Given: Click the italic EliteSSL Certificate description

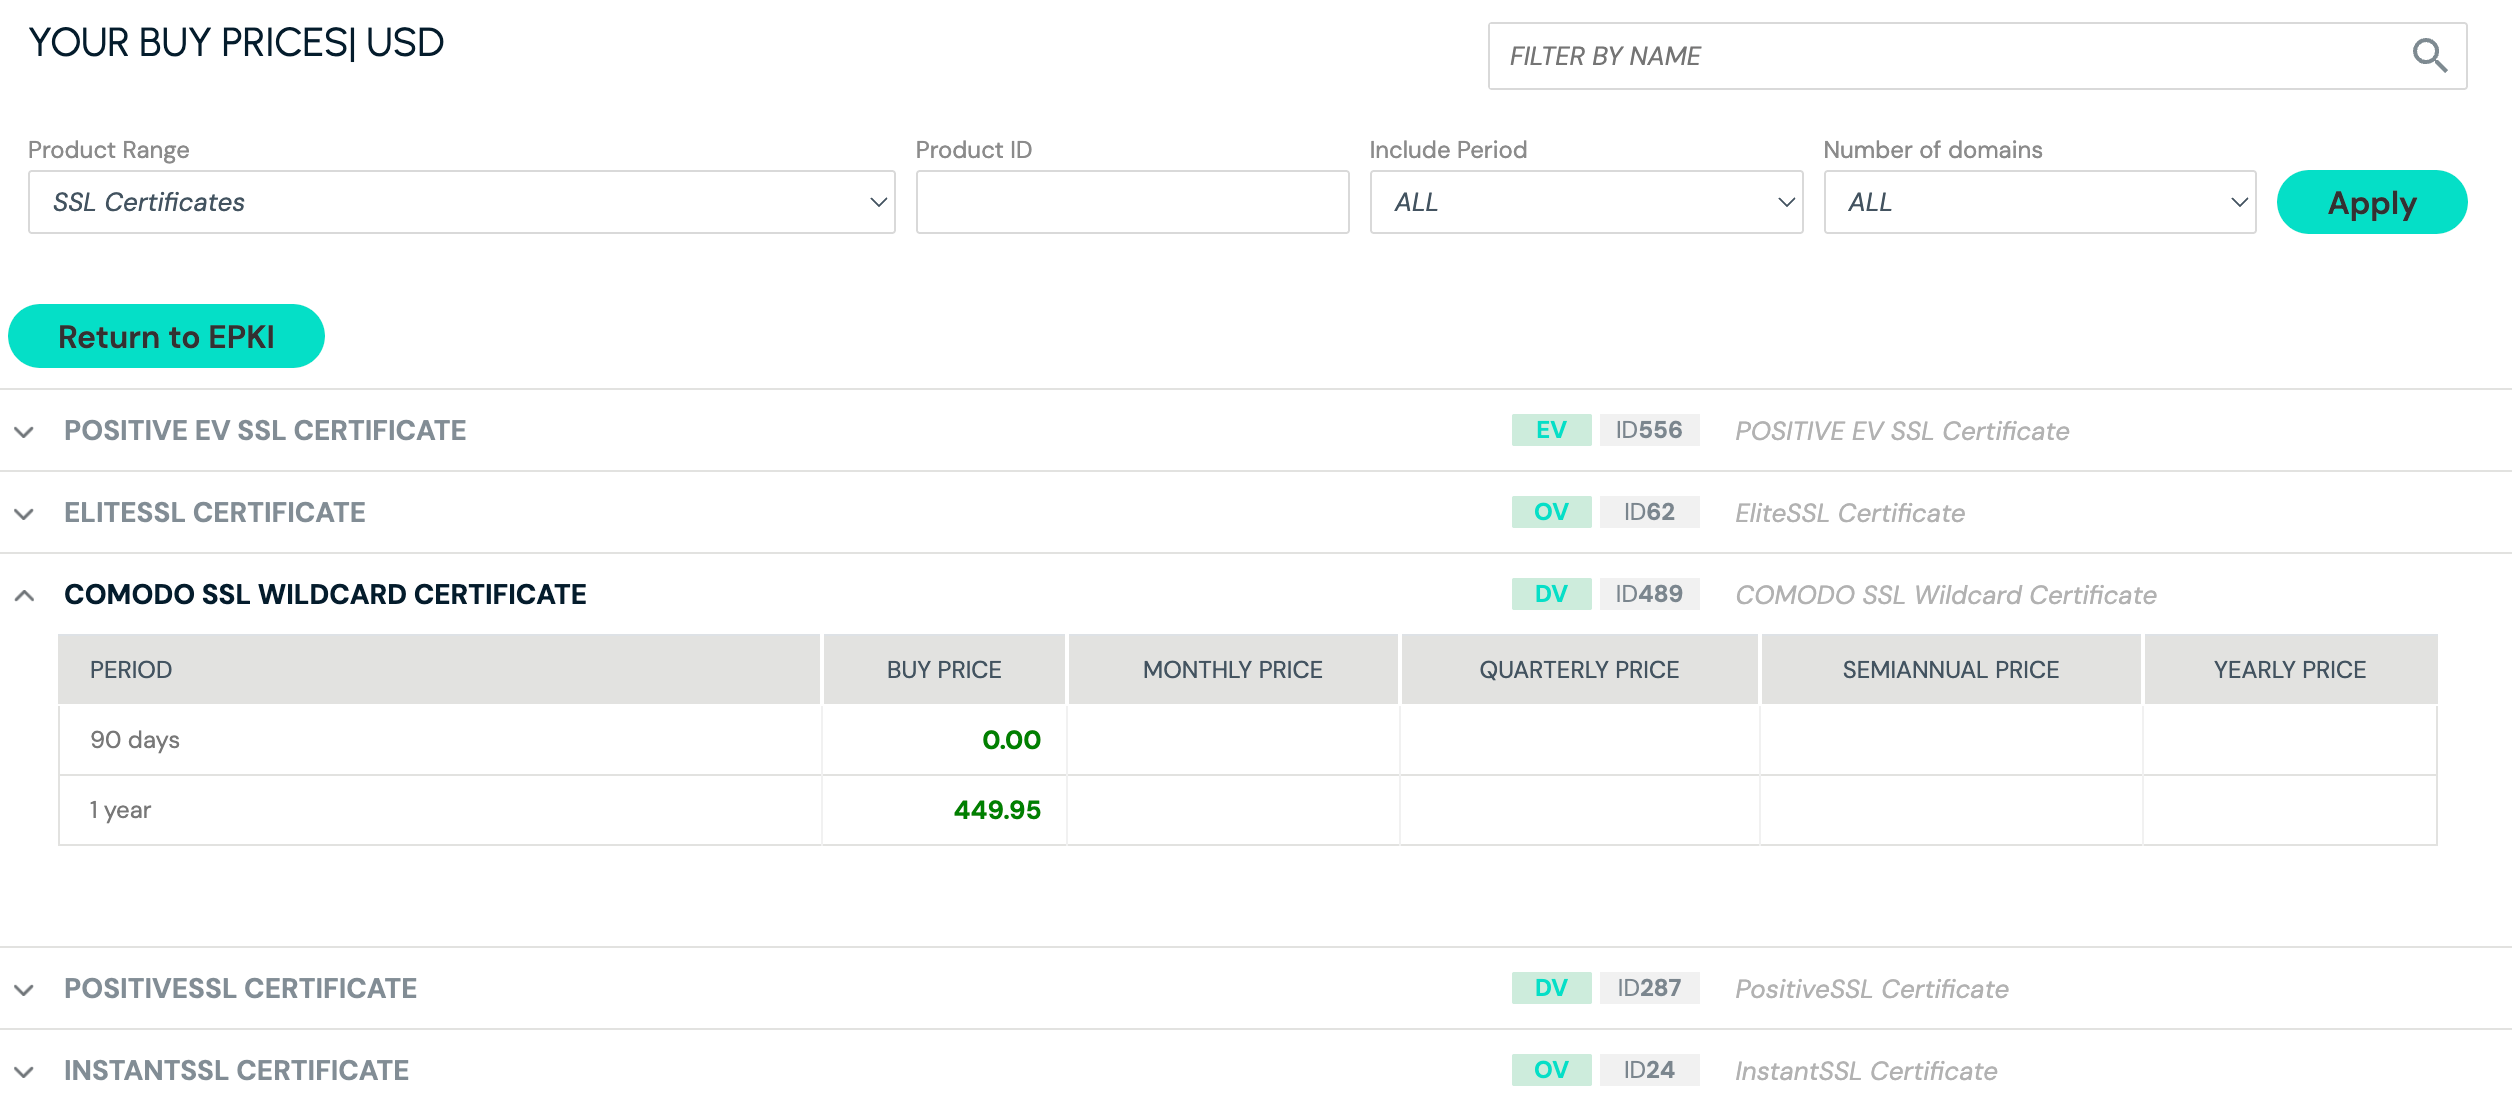Looking at the screenshot, I should click(1850, 513).
